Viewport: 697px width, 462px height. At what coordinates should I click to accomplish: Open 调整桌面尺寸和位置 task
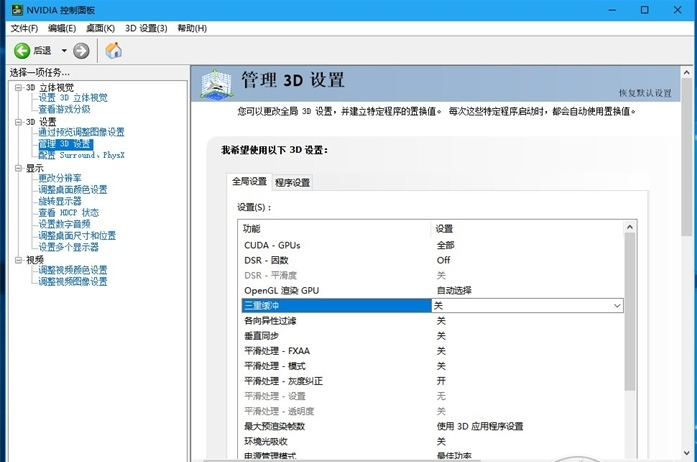click(x=77, y=236)
